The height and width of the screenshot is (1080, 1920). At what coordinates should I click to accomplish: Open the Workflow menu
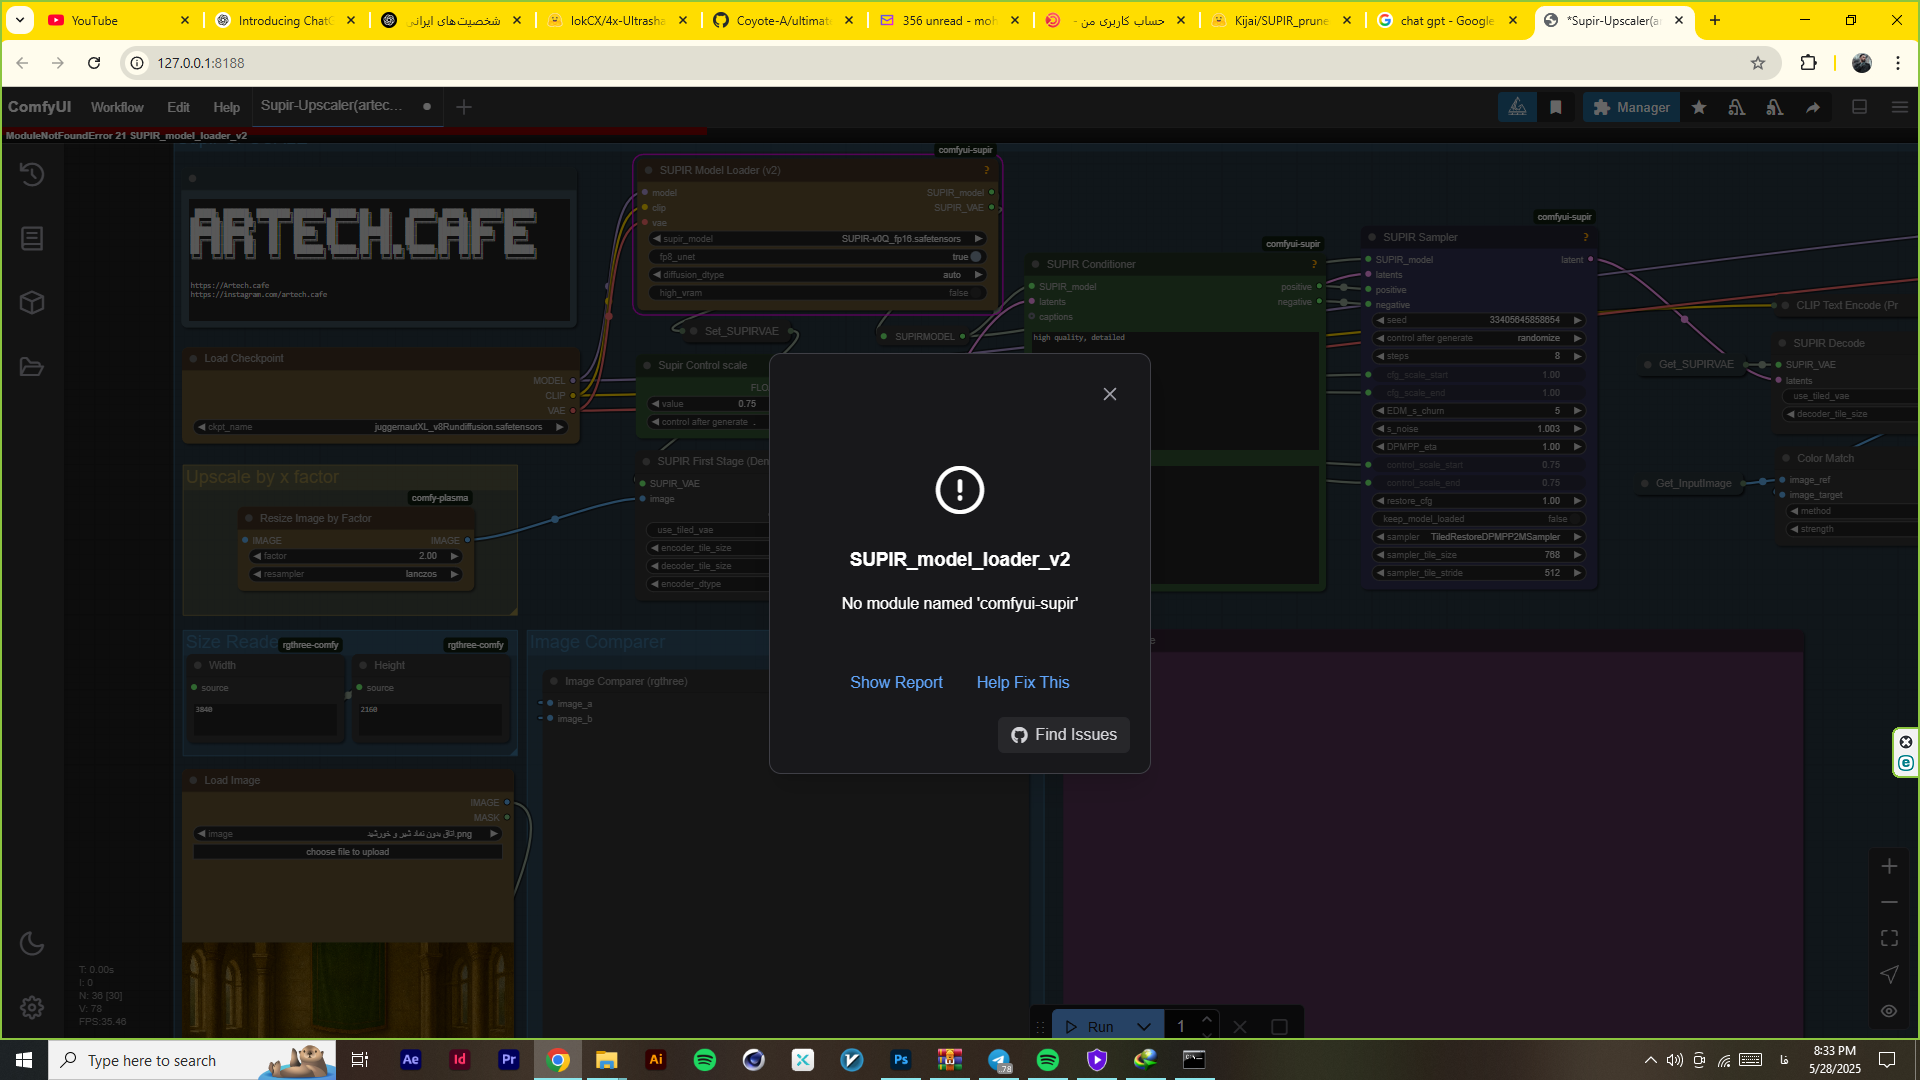tap(117, 107)
